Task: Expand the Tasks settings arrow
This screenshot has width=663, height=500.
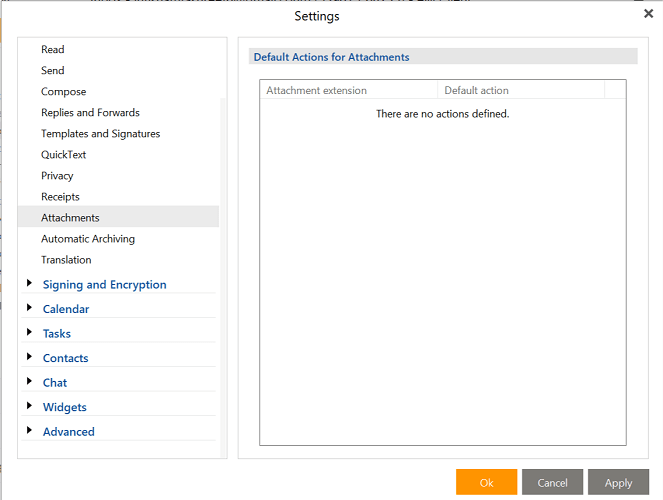Action: click(30, 333)
